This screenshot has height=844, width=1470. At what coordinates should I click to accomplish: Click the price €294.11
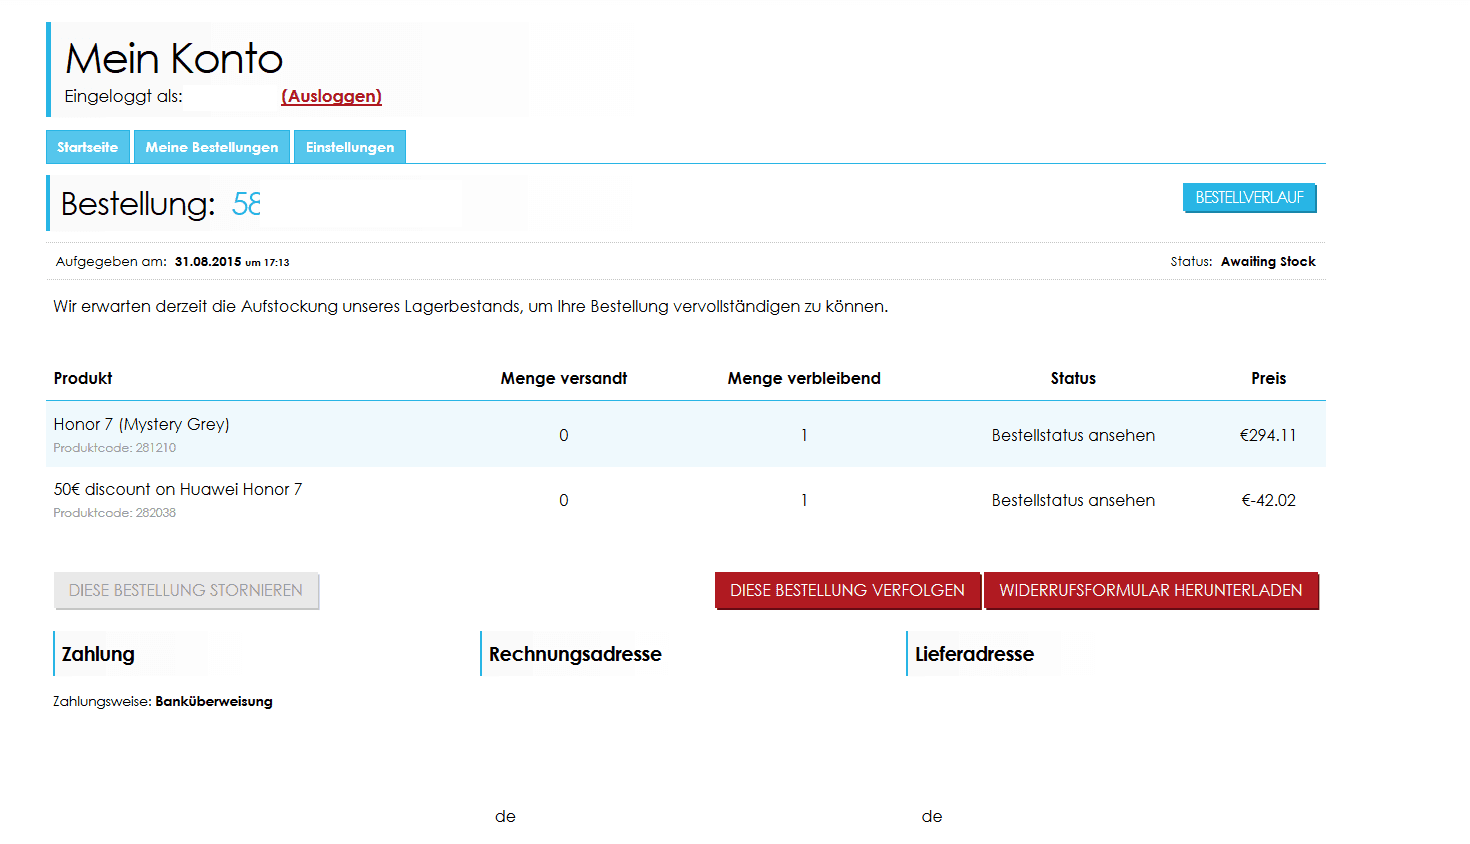pos(1268,435)
